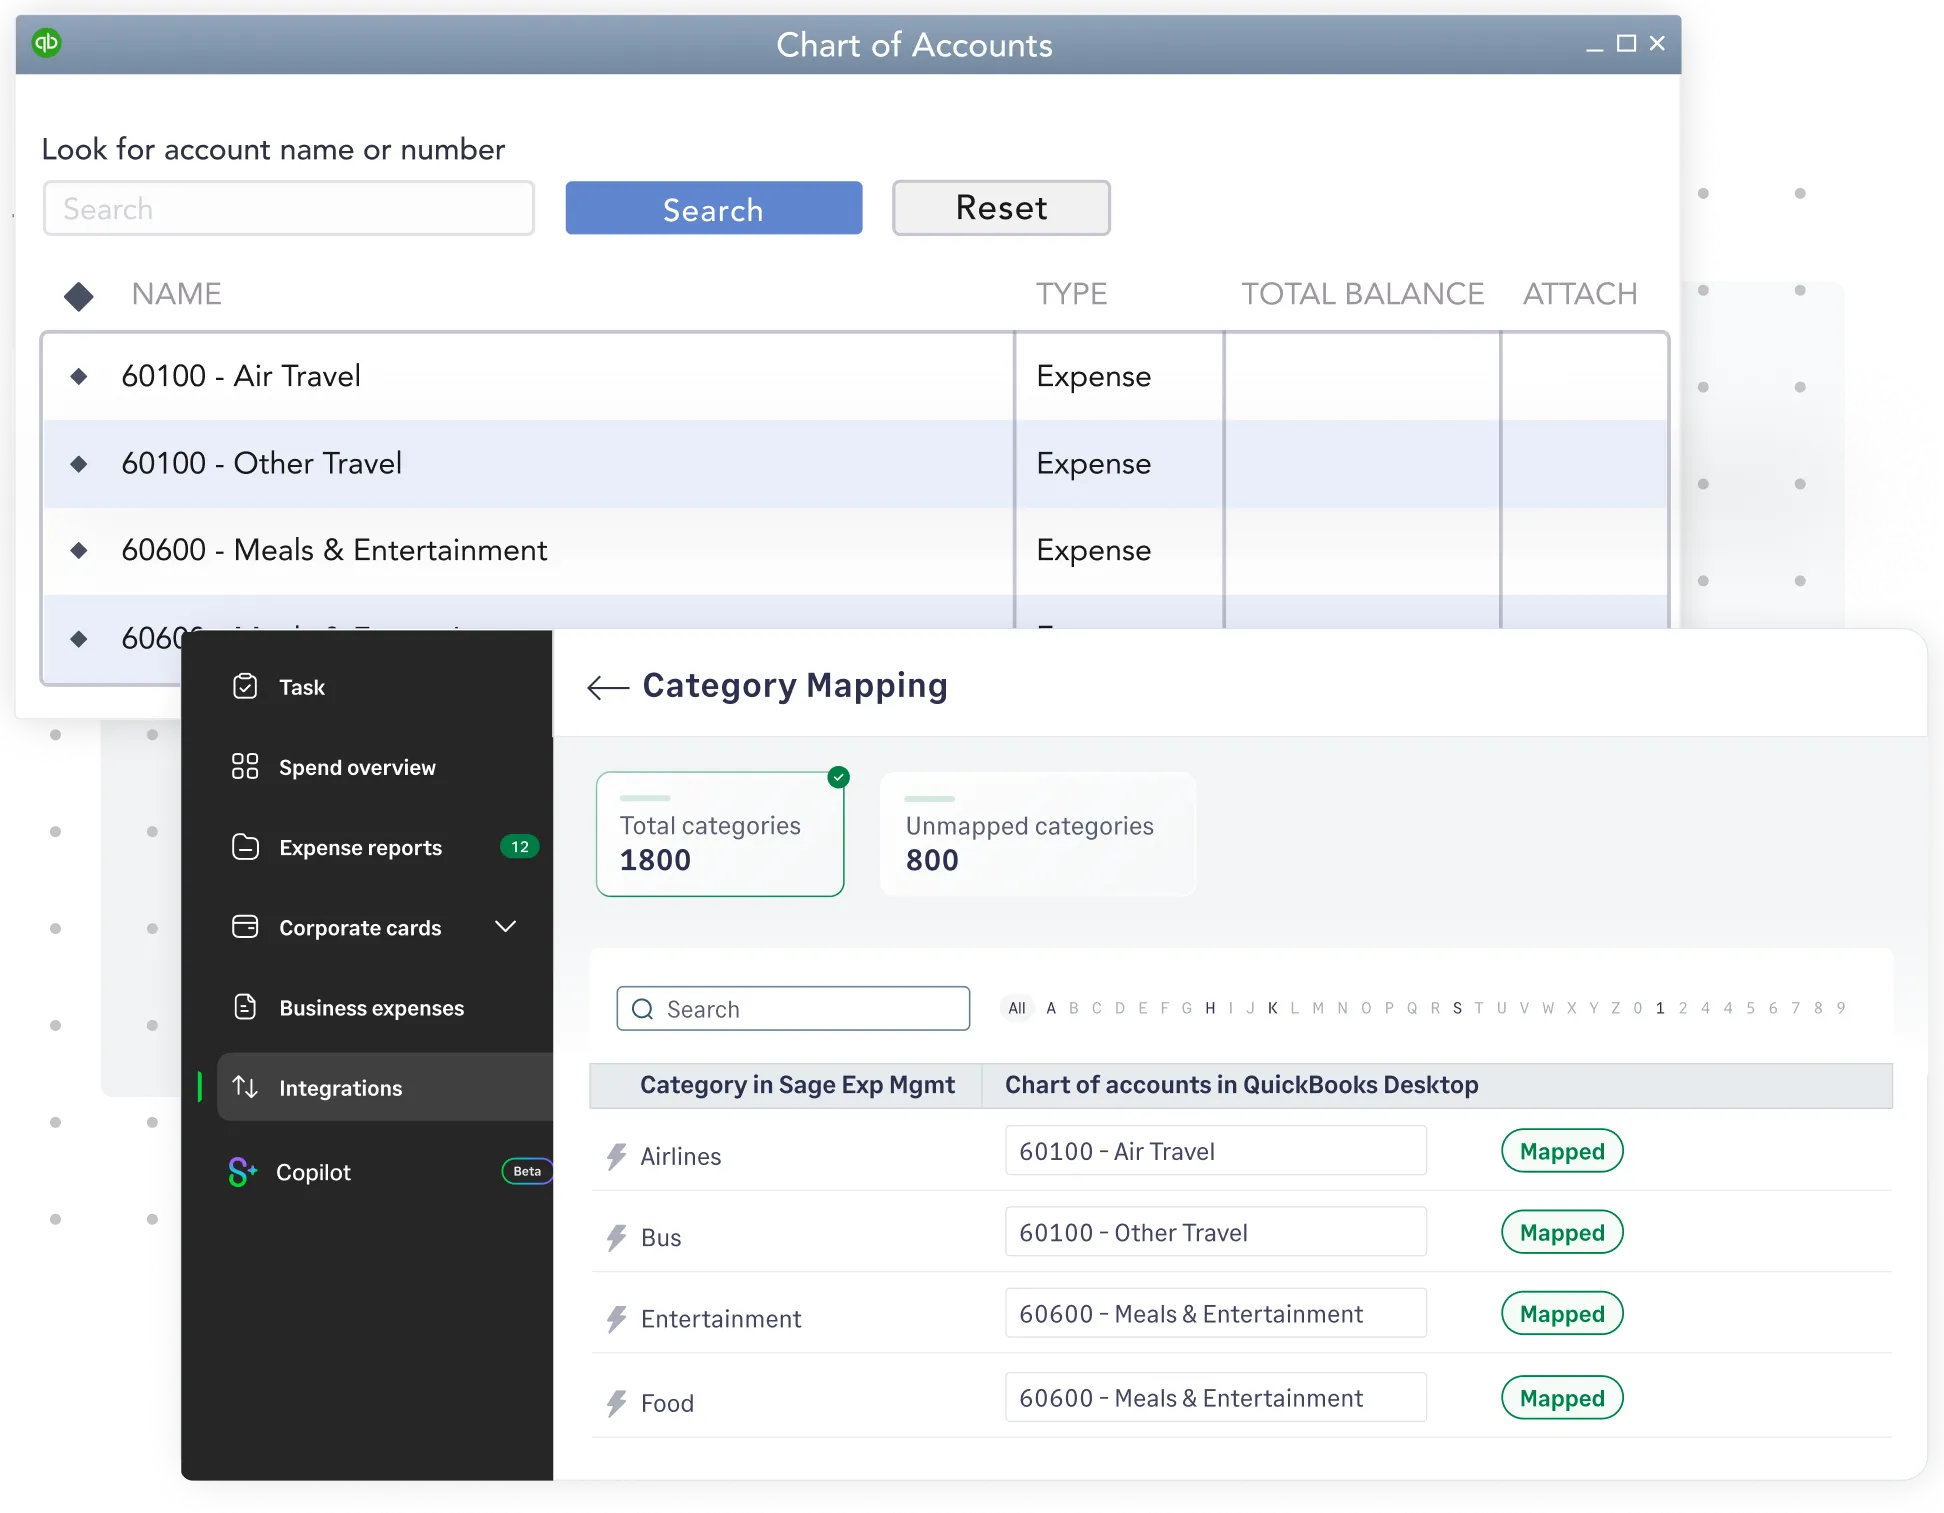Select the All filter above mappings
The image size is (1944, 1513).
(x=1016, y=1008)
